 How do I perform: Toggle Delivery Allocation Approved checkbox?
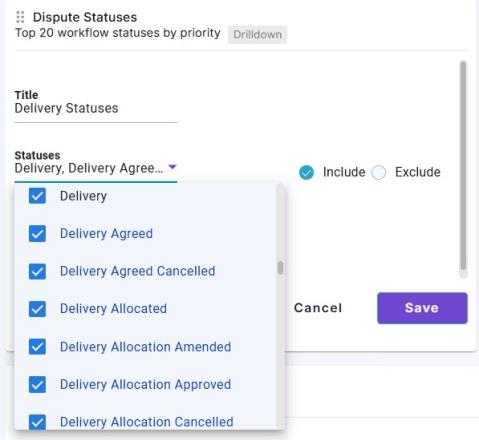point(37,384)
